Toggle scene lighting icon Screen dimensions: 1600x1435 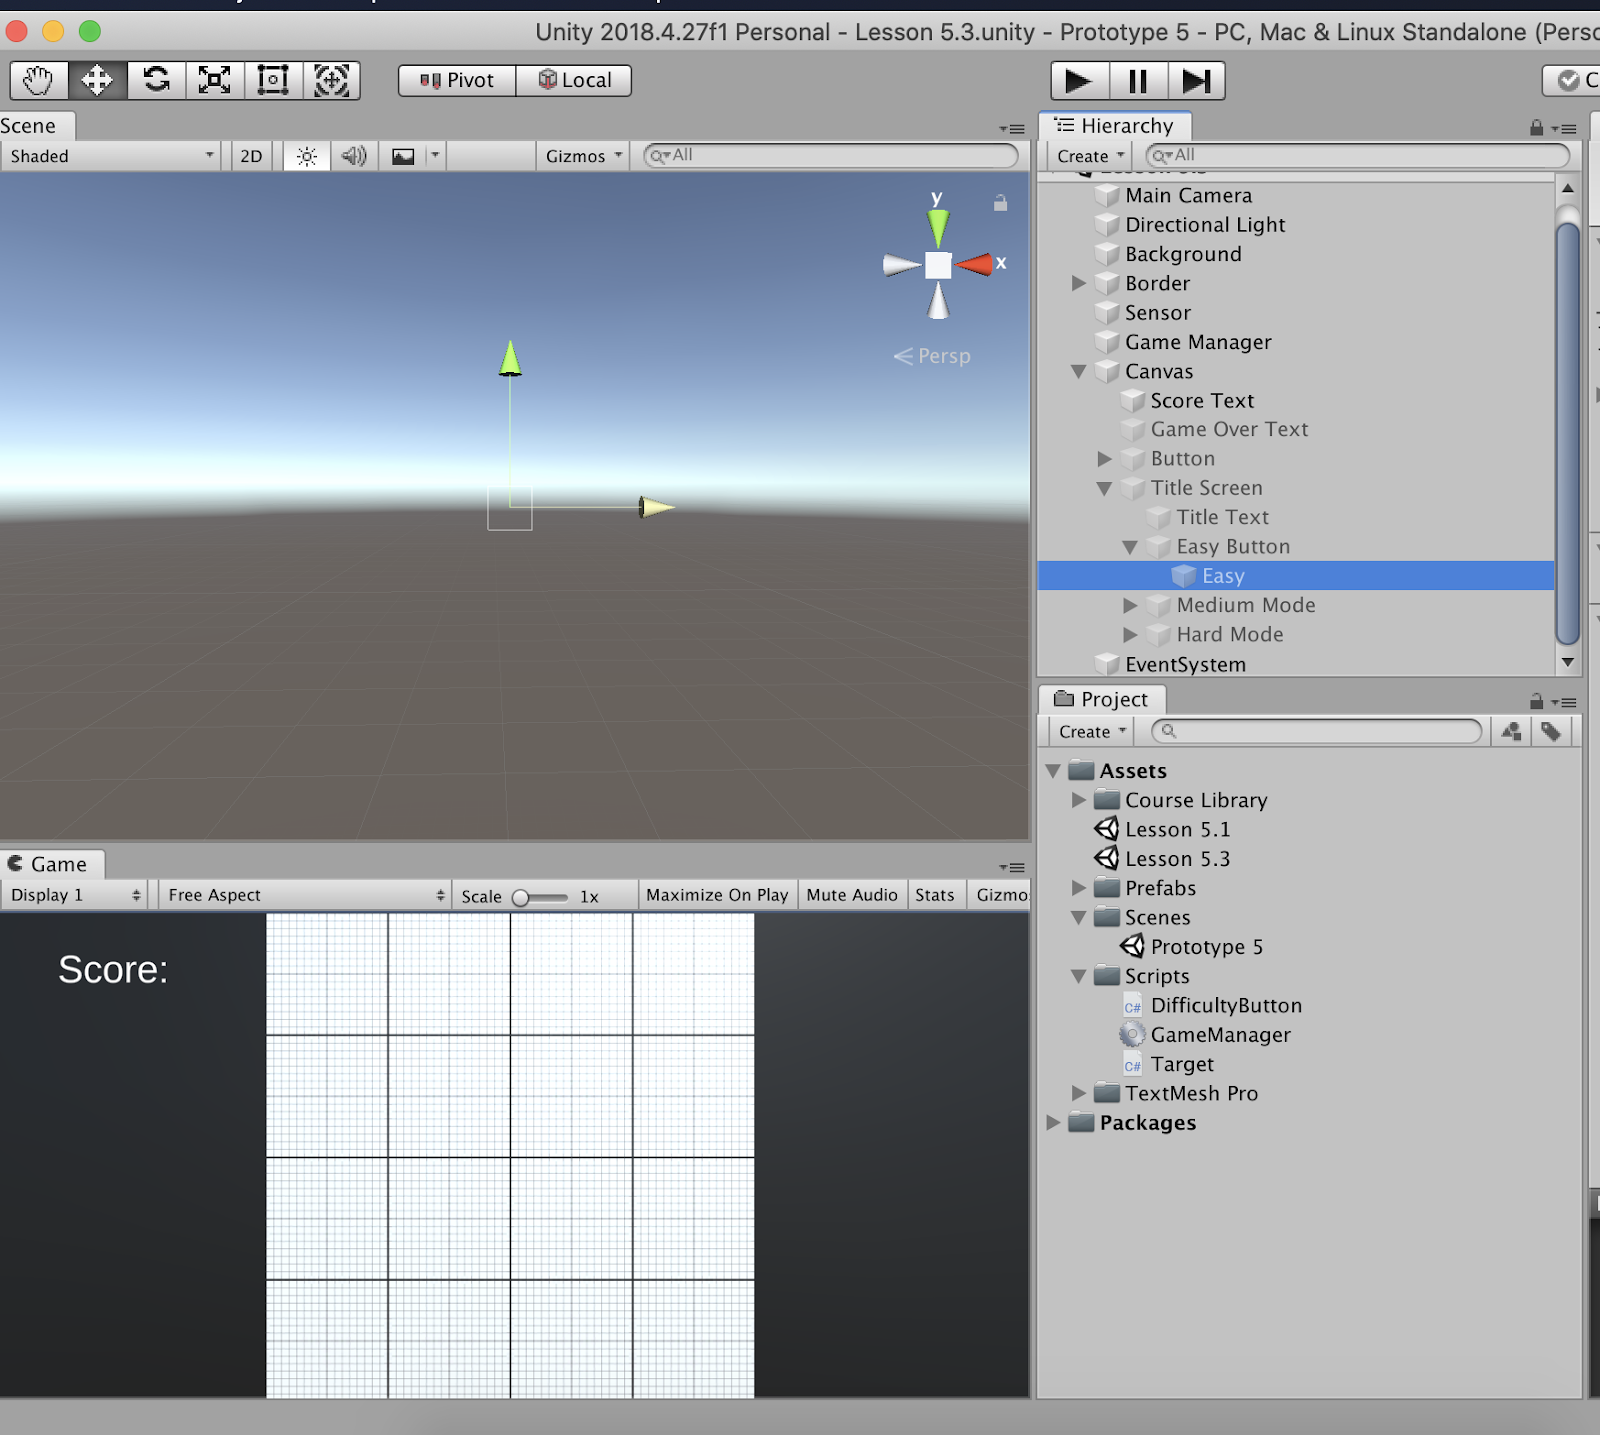click(x=307, y=156)
